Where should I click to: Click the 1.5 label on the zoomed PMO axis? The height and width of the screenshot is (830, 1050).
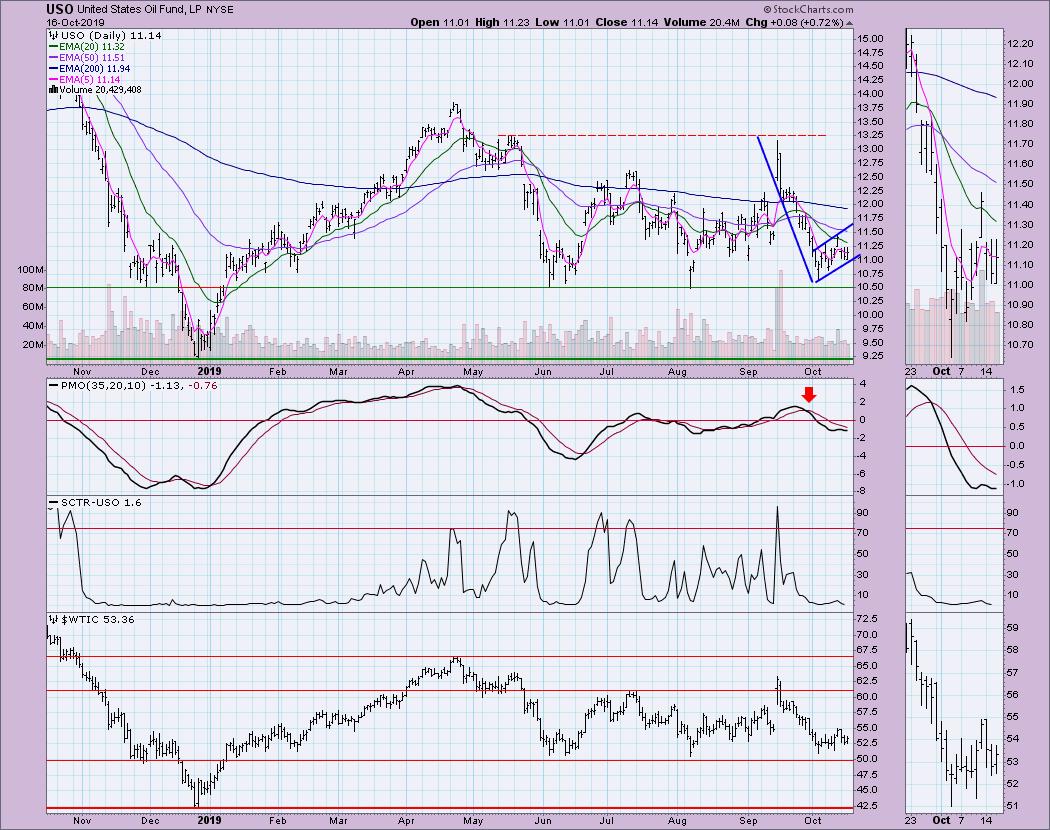coord(1017,389)
